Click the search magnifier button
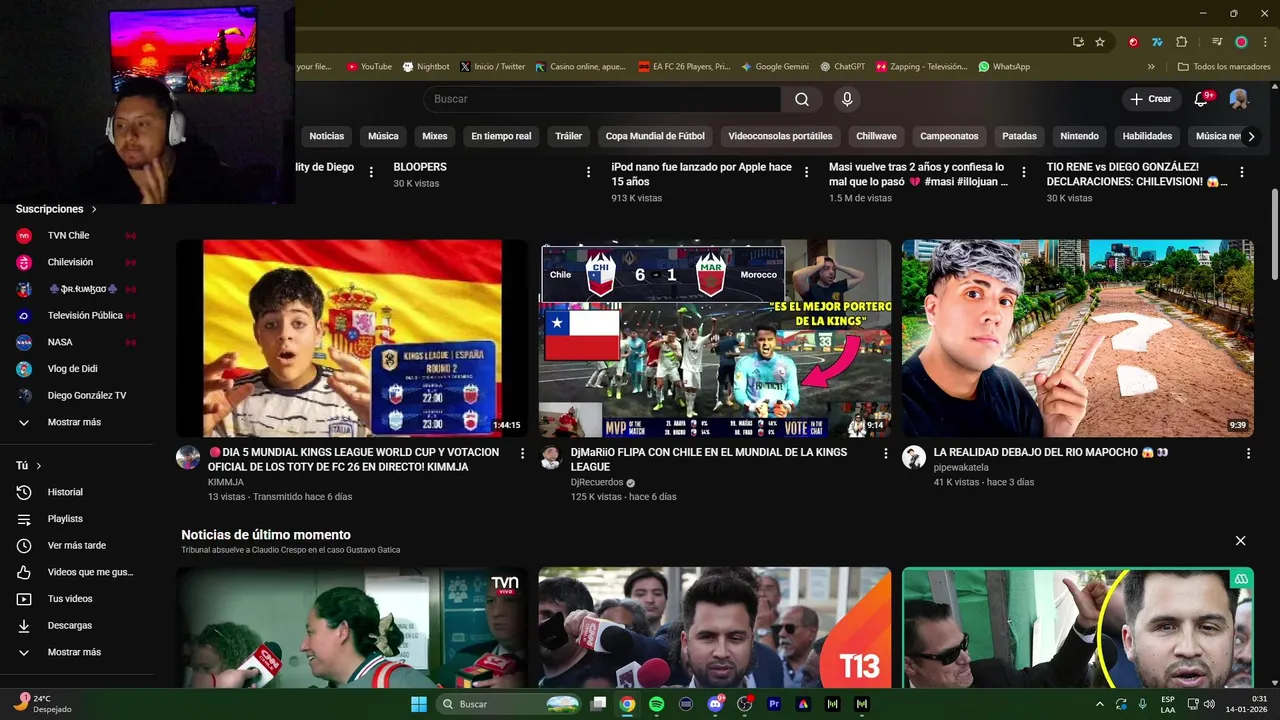 tap(802, 99)
